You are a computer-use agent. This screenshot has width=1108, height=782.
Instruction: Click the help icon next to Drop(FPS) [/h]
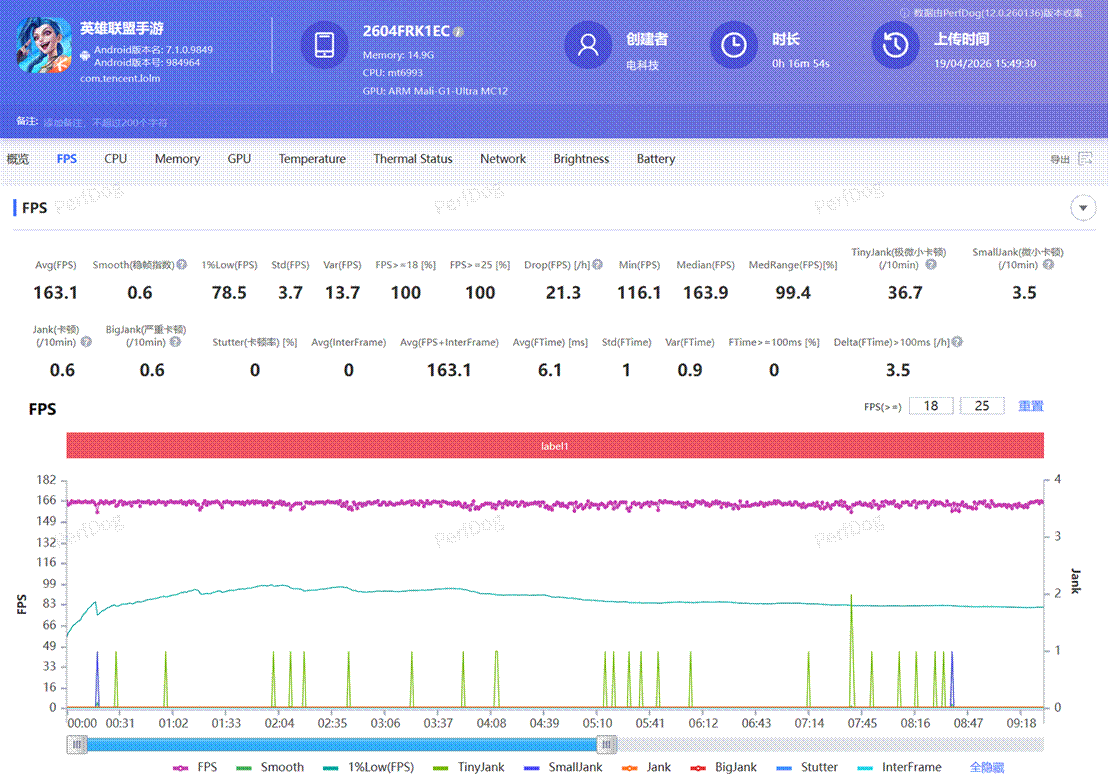click(x=597, y=265)
